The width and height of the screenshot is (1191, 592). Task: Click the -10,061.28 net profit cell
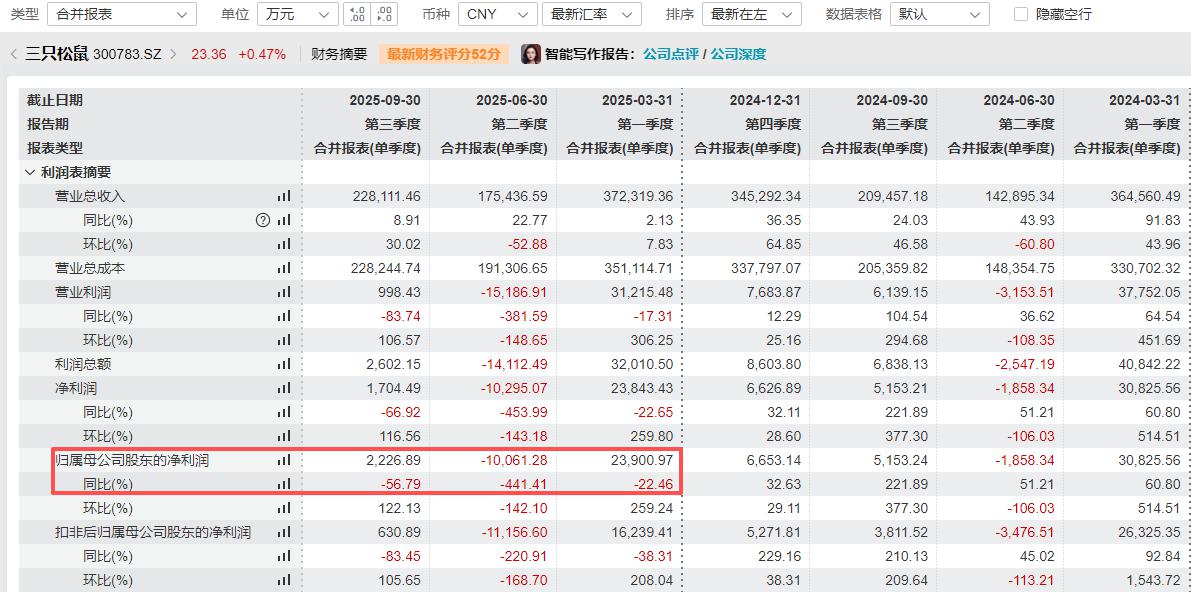click(513, 460)
